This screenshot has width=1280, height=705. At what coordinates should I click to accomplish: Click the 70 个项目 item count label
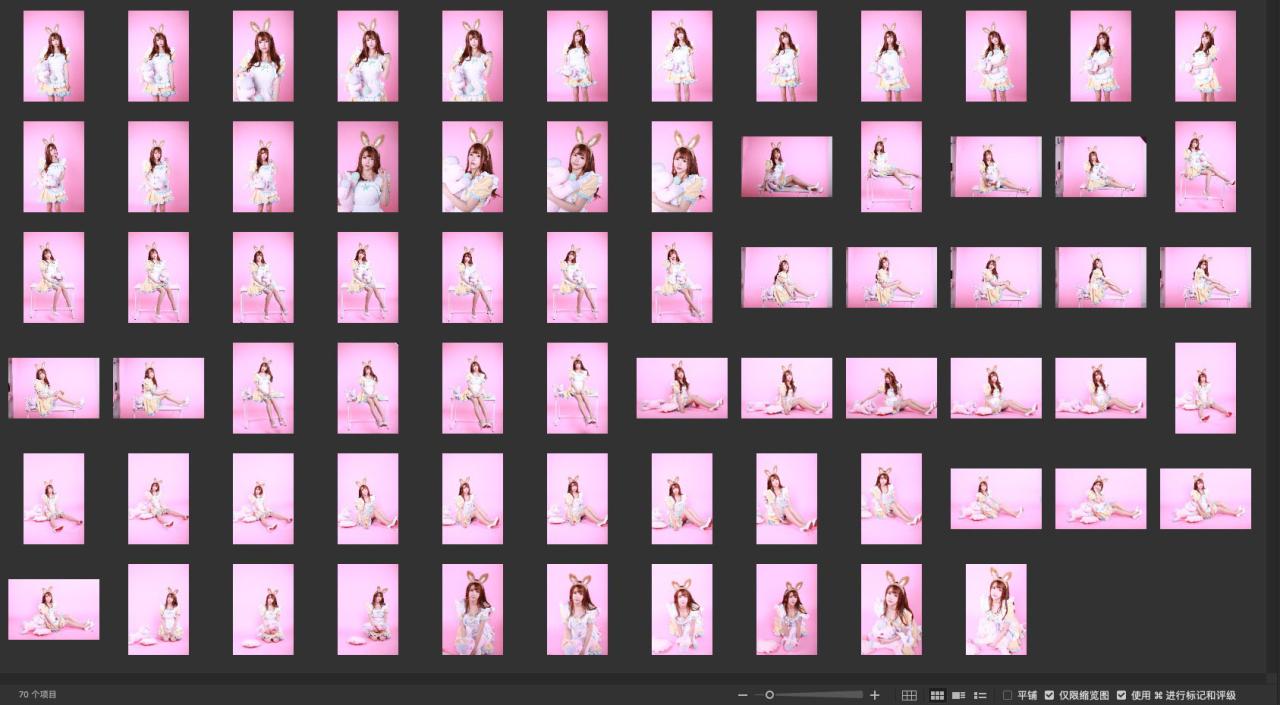pos(38,694)
